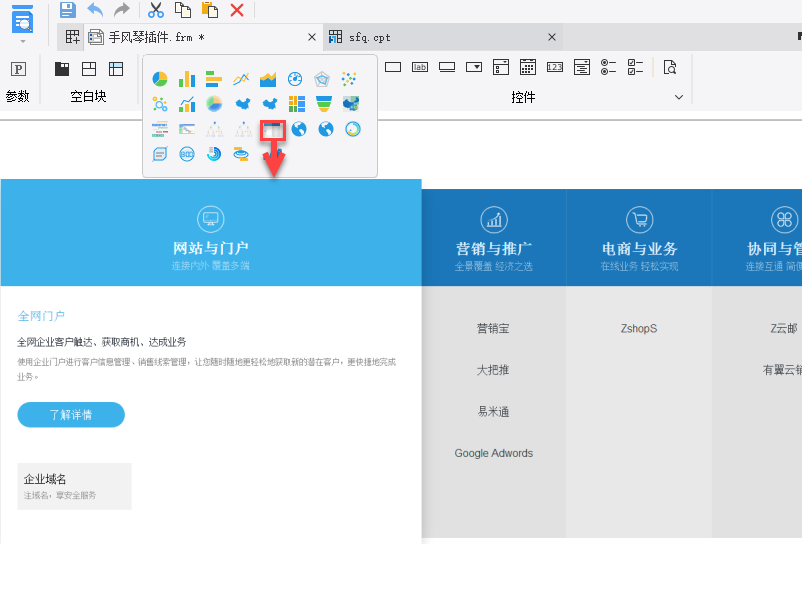Insert a funnel chart
The image size is (802, 601).
(x=324, y=104)
